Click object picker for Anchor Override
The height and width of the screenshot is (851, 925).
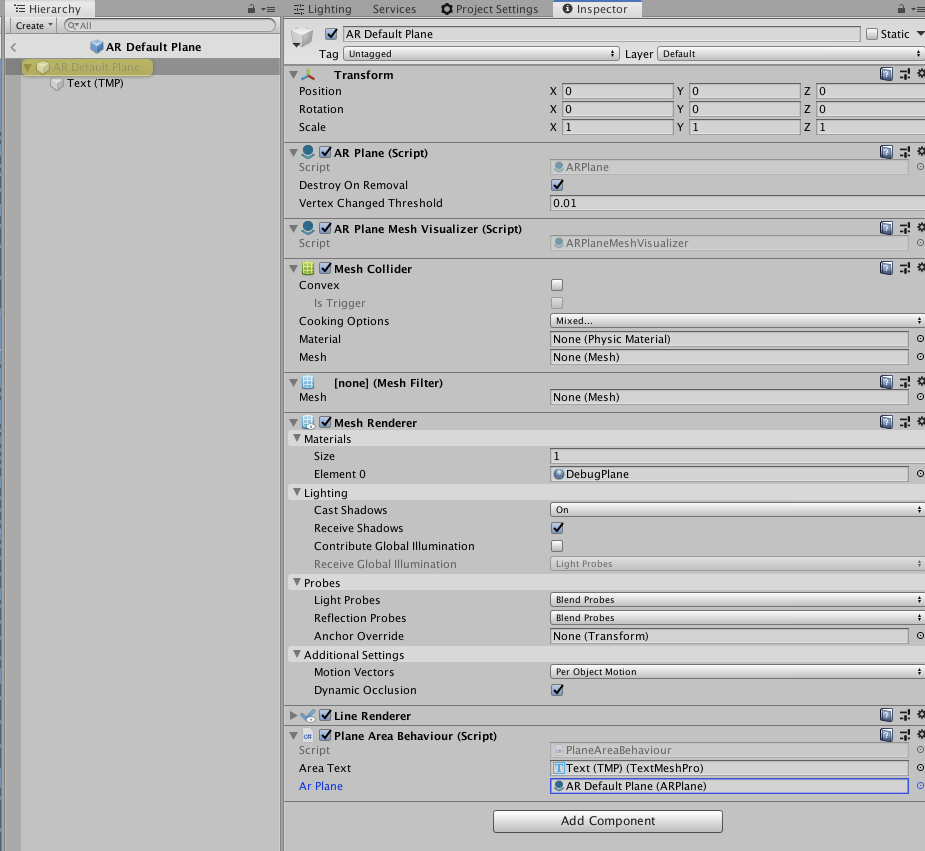click(x=920, y=636)
